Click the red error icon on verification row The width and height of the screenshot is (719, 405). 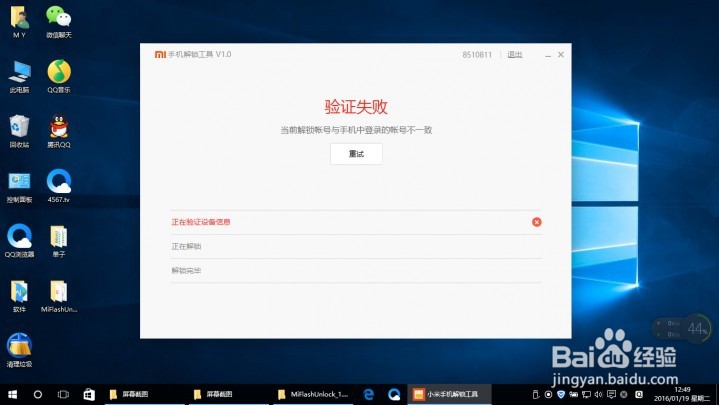coord(536,222)
